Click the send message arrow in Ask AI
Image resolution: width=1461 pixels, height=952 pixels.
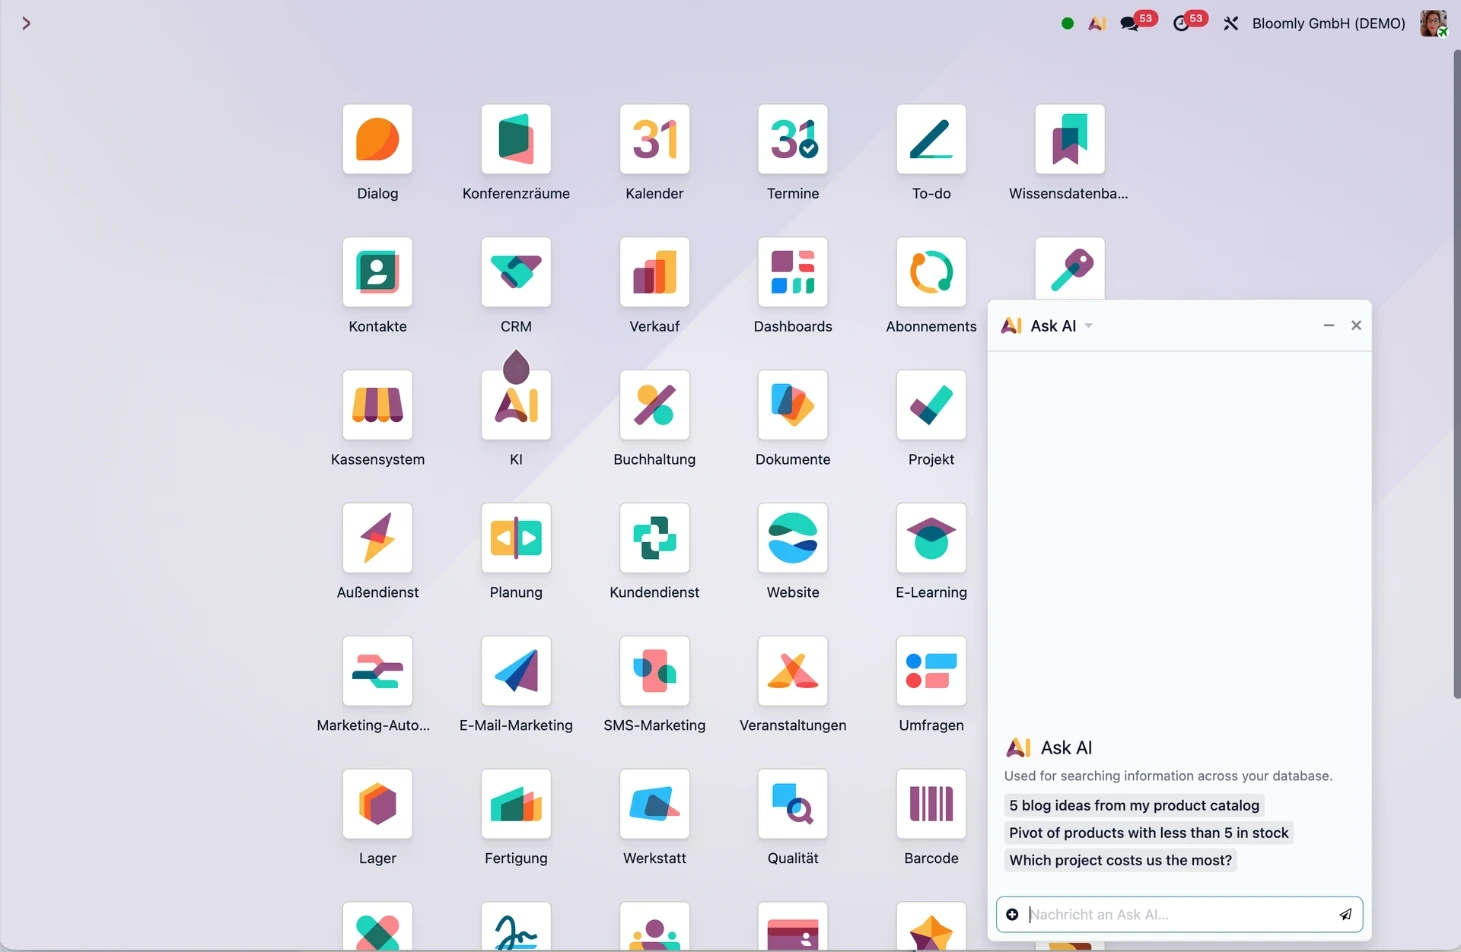1345,914
